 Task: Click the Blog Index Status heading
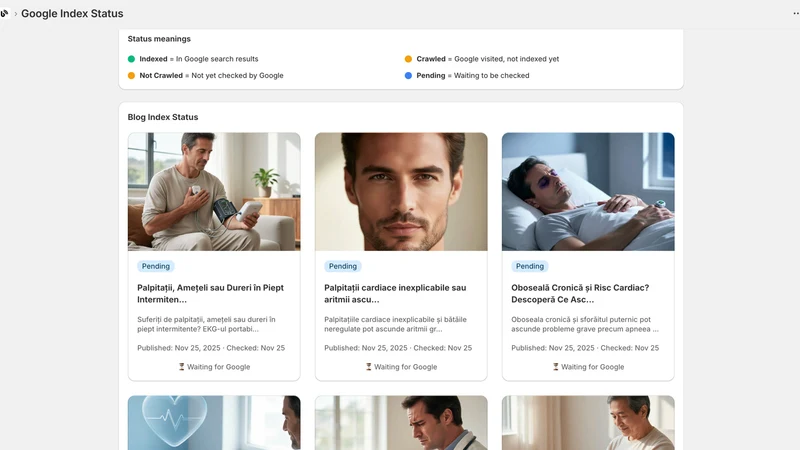click(x=163, y=117)
